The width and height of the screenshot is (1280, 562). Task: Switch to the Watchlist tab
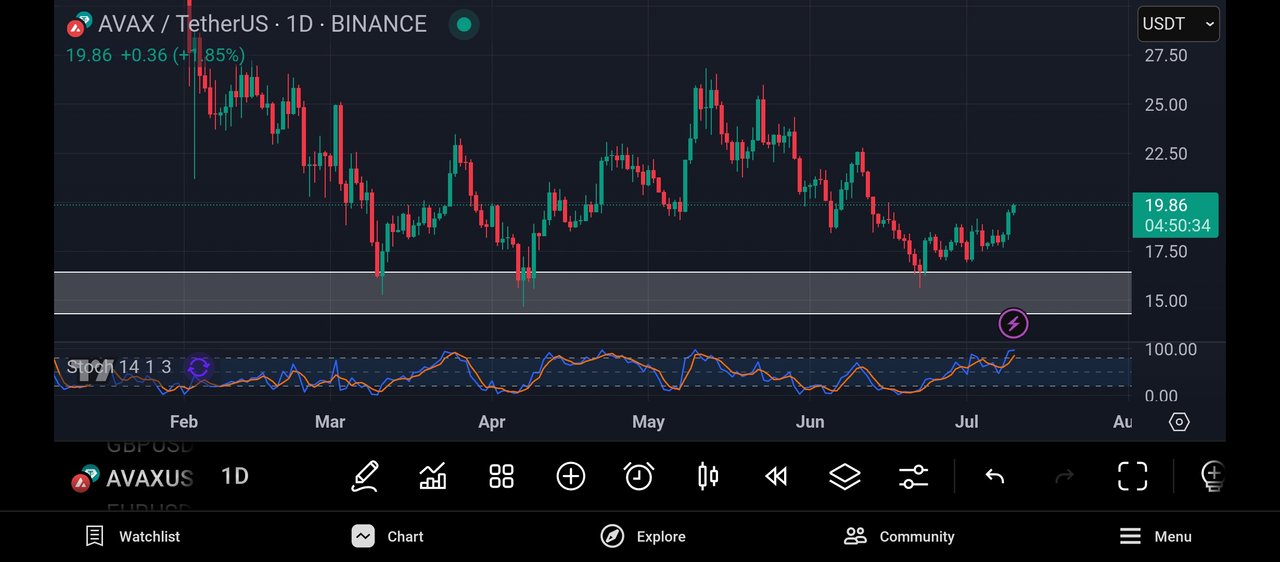click(133, 537)
